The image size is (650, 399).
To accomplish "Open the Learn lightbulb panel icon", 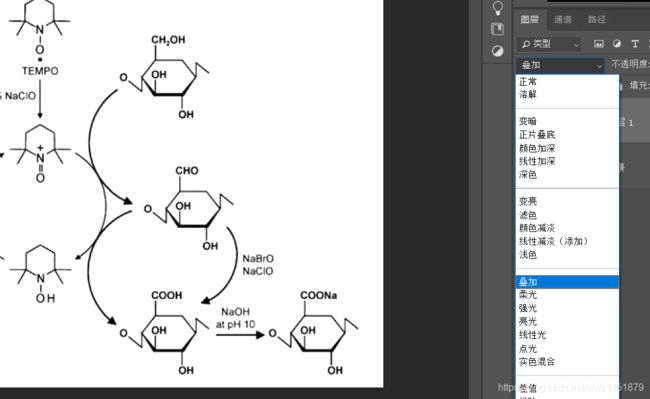I will tap(497, 7).
